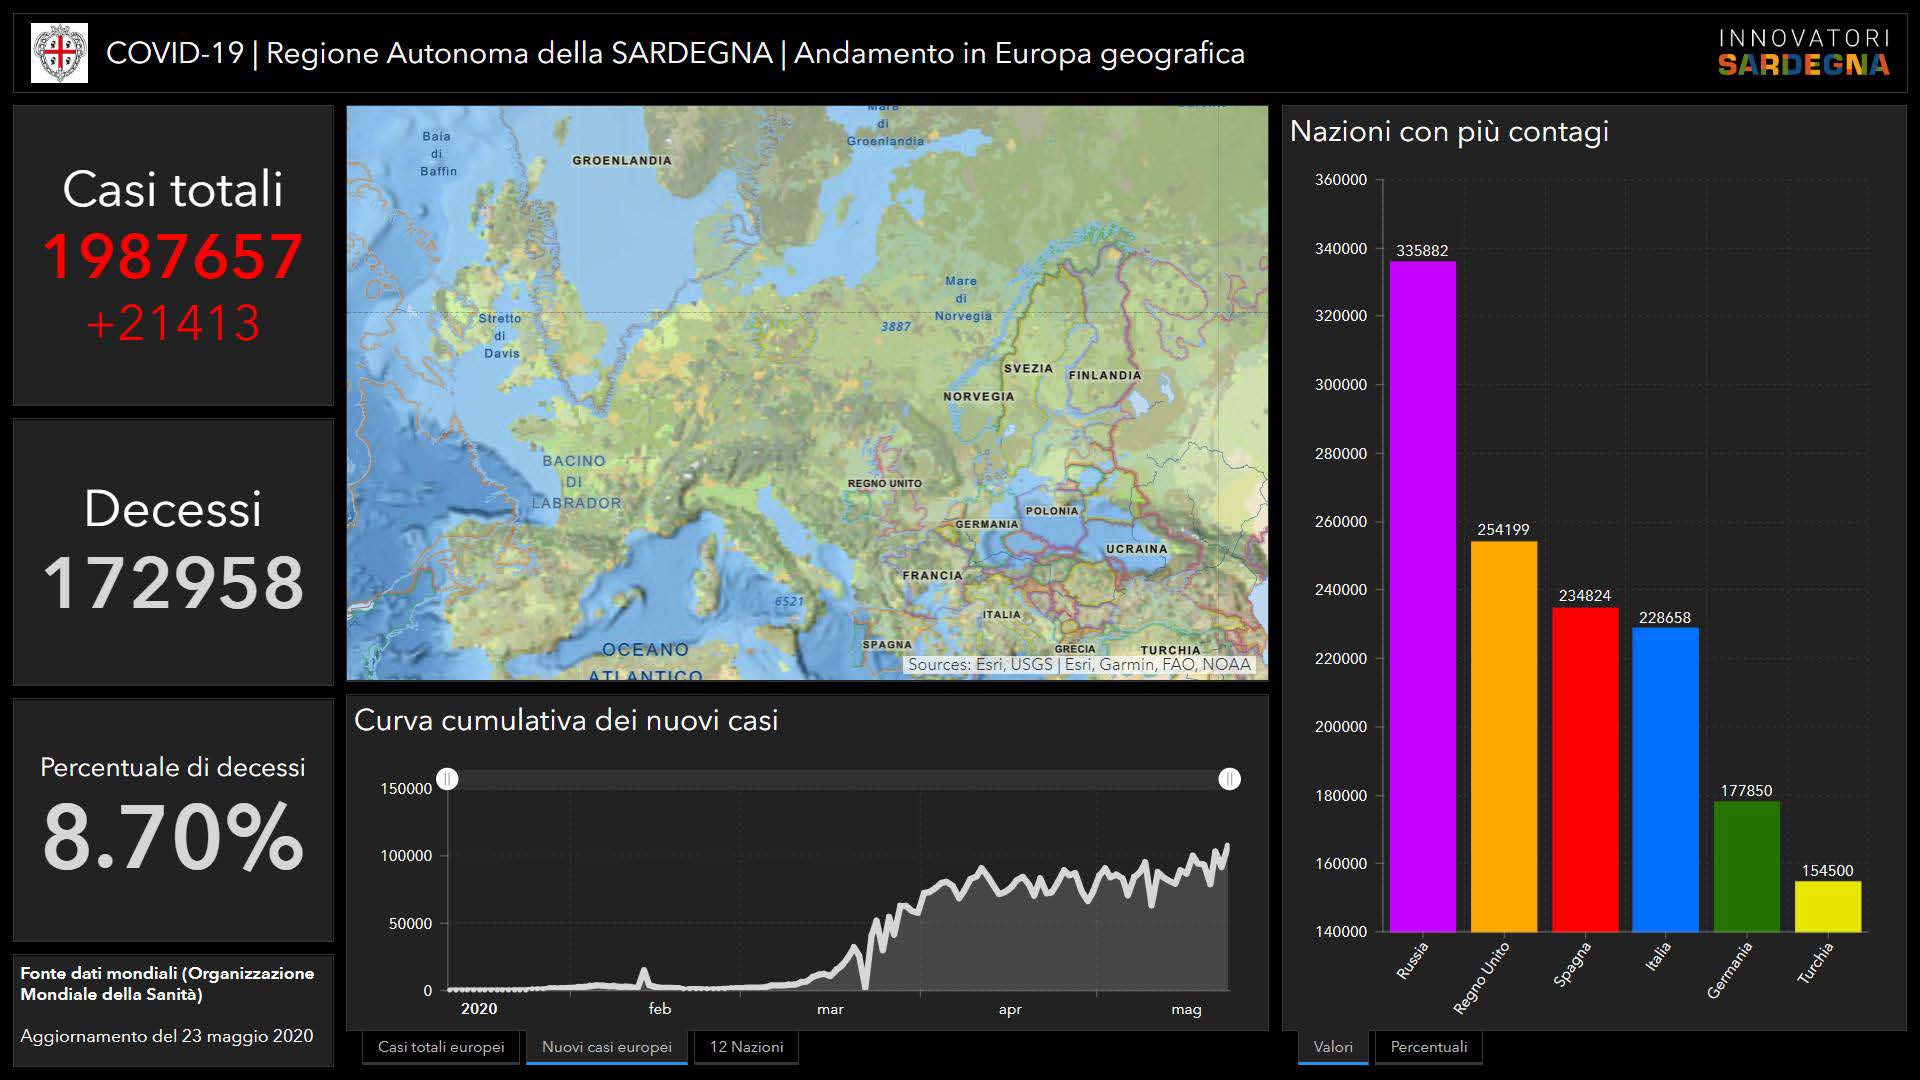Select the blue Italia bar

point(1665,780)
